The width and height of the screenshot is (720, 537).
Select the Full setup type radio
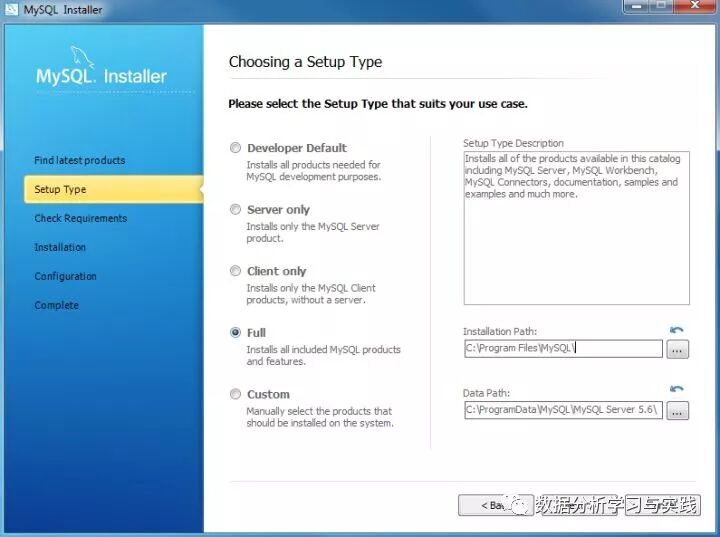pos(235,332)
